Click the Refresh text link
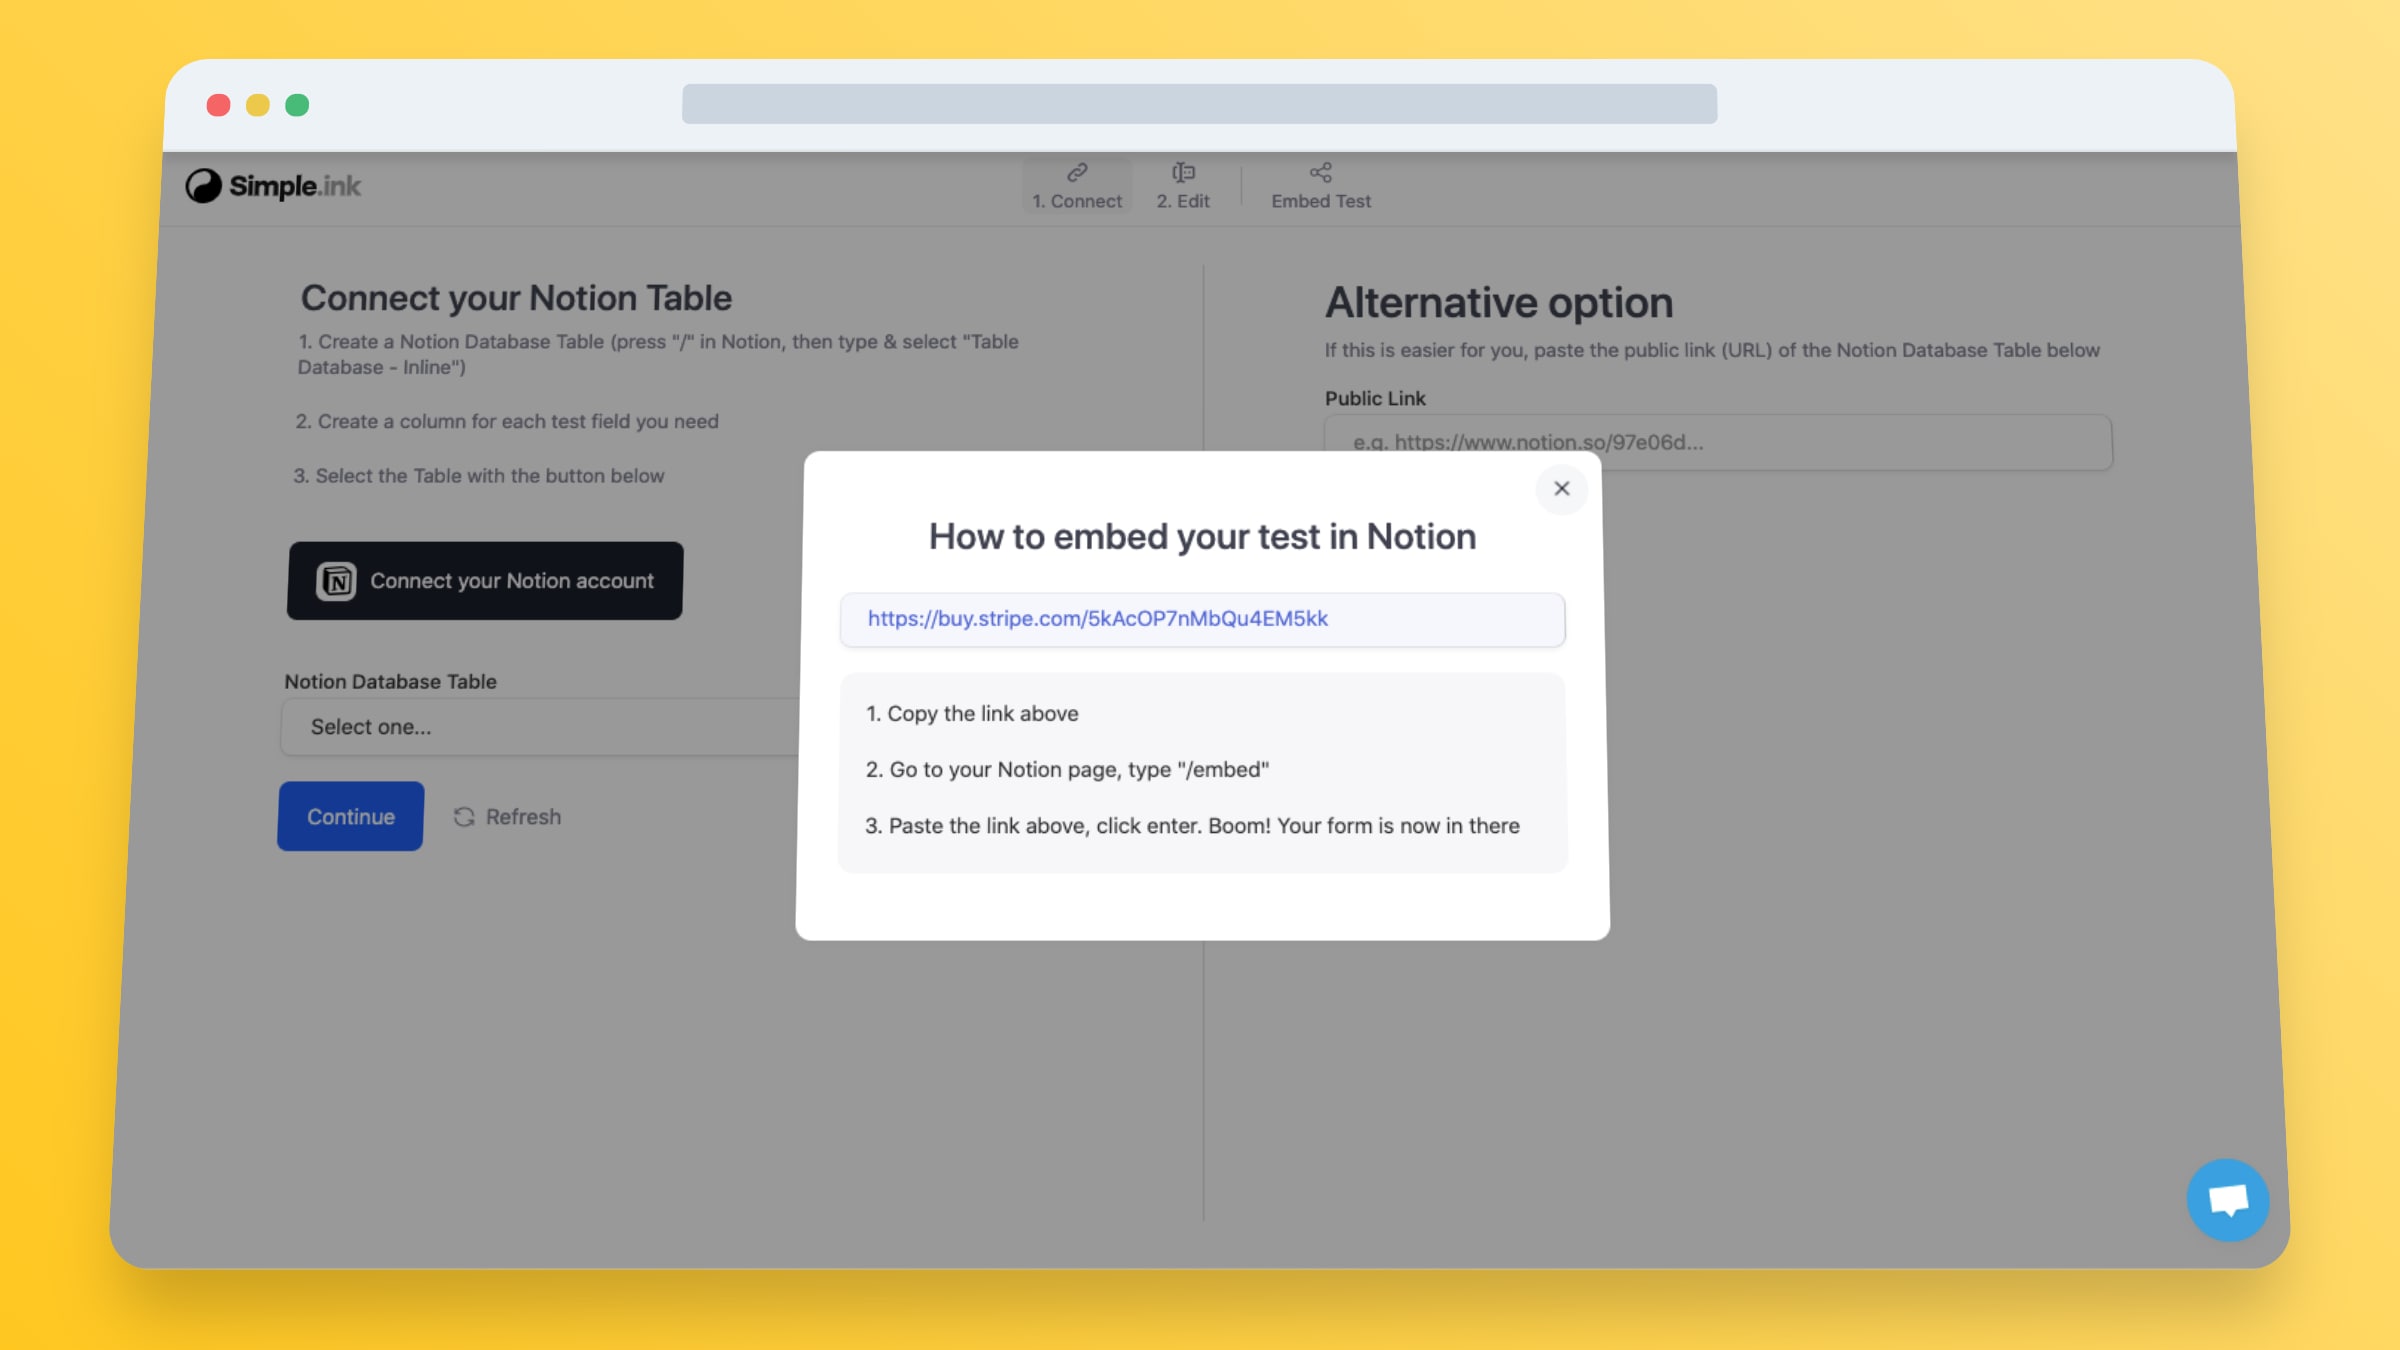The height and width of the screenshot is (1350, 2400). pyautogui.click(x=523, y=817)
